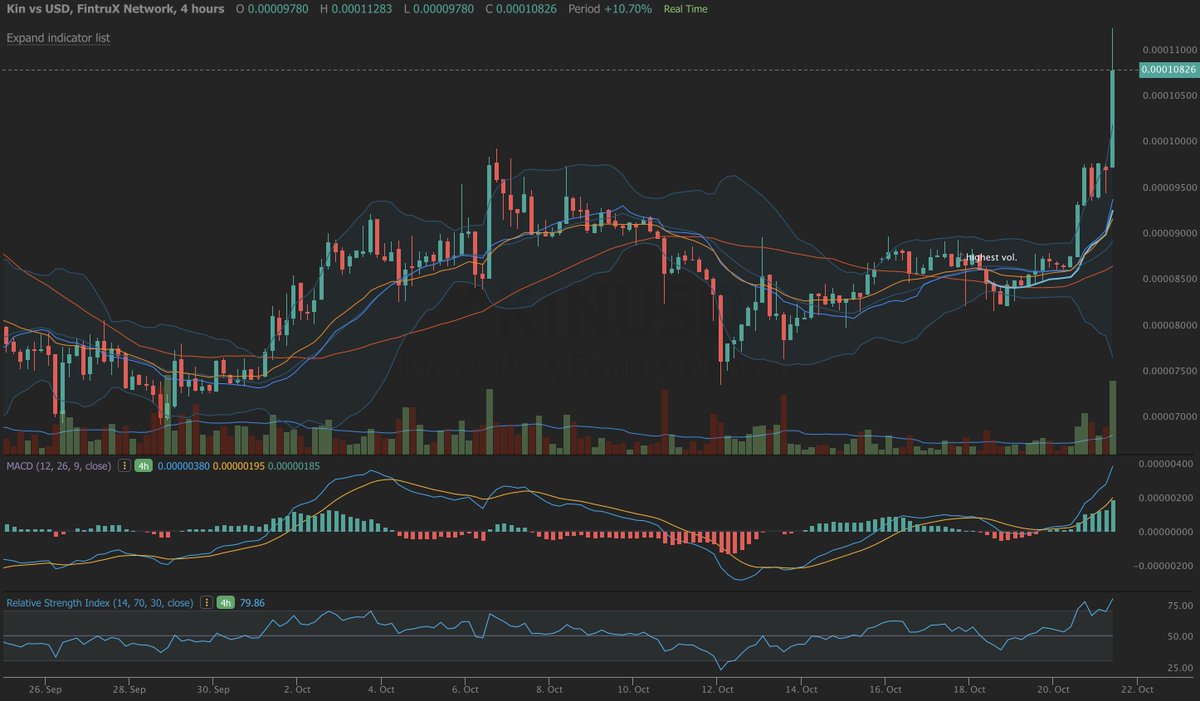Open the MACD indicator options menu
The height and width of the screenshot is (701, 1200).
coord(125,466)
